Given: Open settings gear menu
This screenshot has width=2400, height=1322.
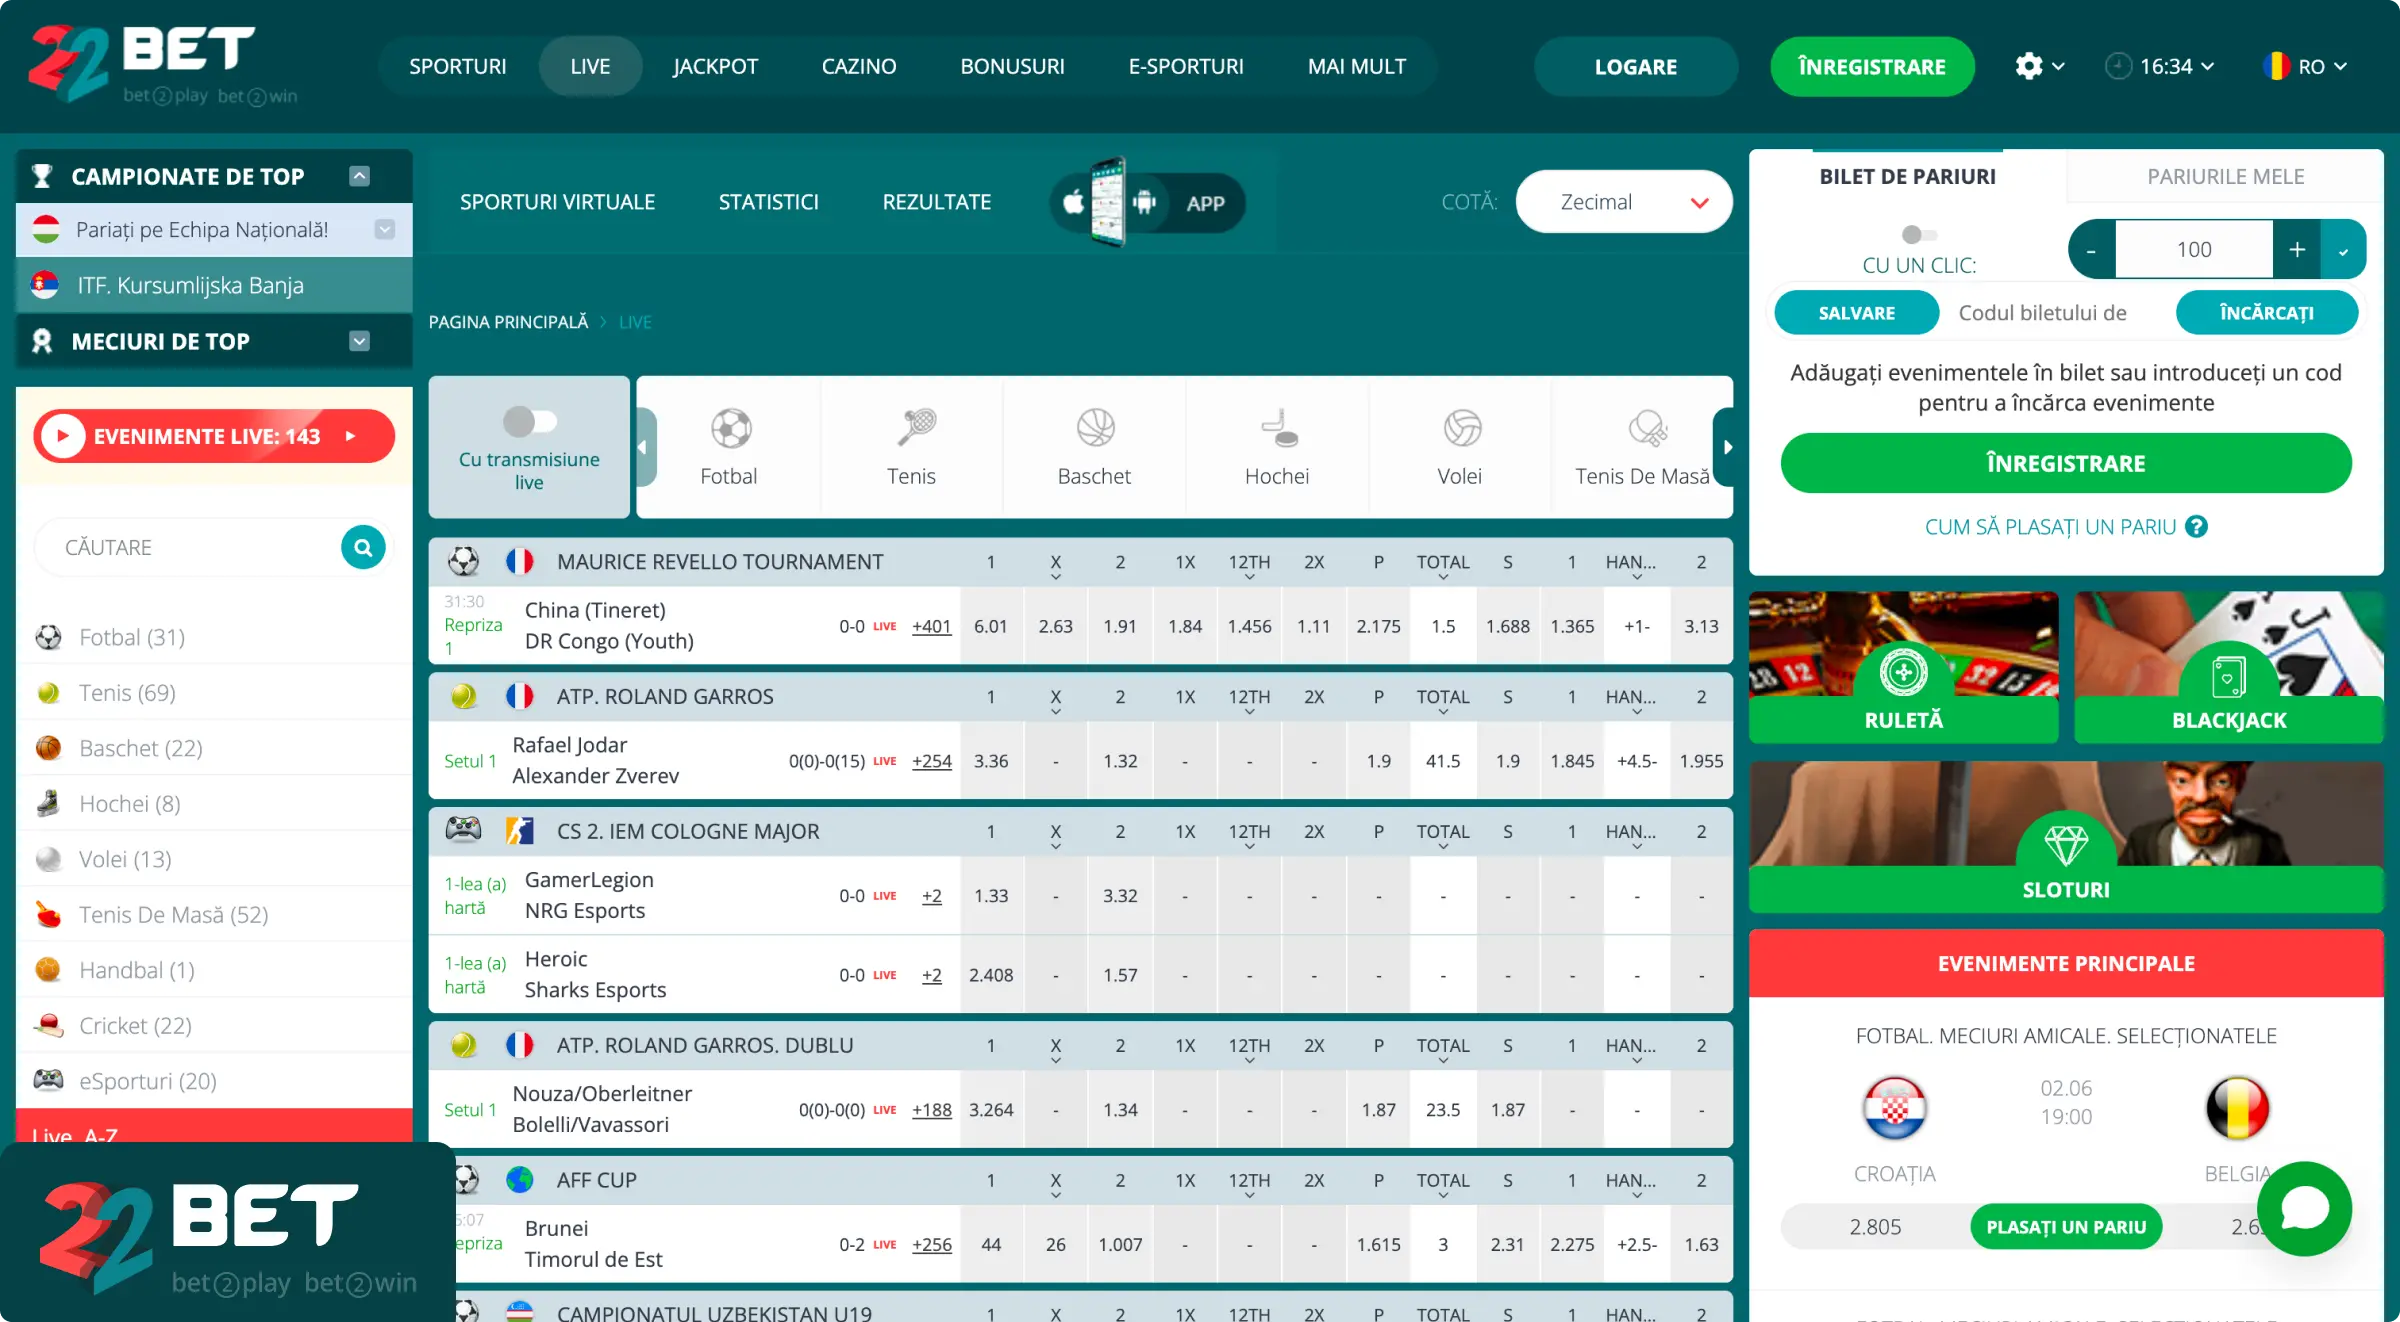Looking at the screenshot, I should 2029,66.
